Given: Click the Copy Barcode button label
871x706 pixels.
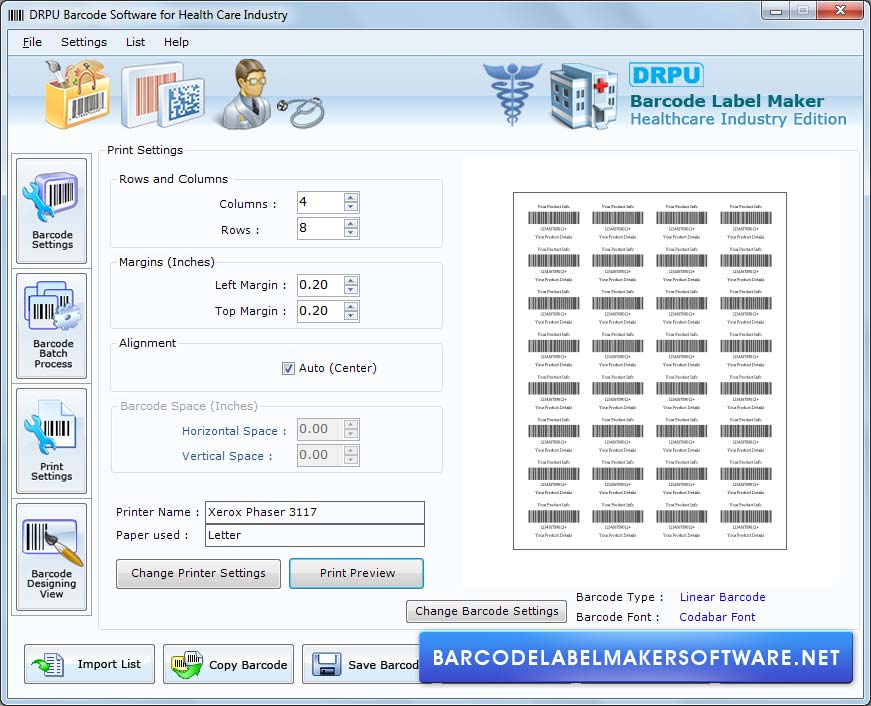Looking at the screenshot, I should click(248, 665).
